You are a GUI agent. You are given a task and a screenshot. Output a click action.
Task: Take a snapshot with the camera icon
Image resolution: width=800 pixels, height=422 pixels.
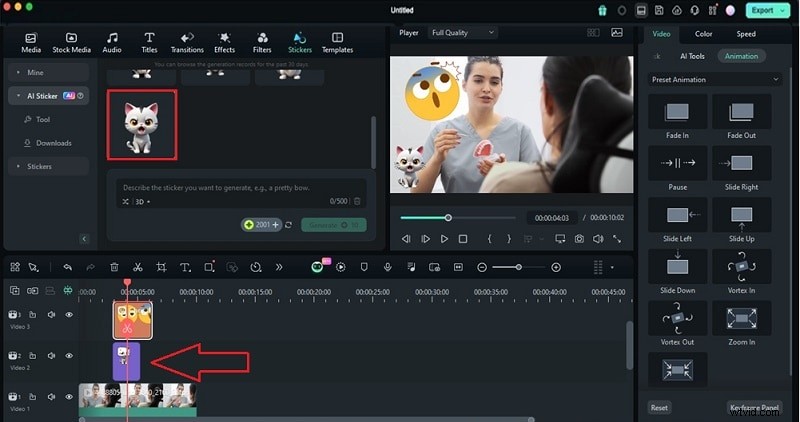coord(579,239)
